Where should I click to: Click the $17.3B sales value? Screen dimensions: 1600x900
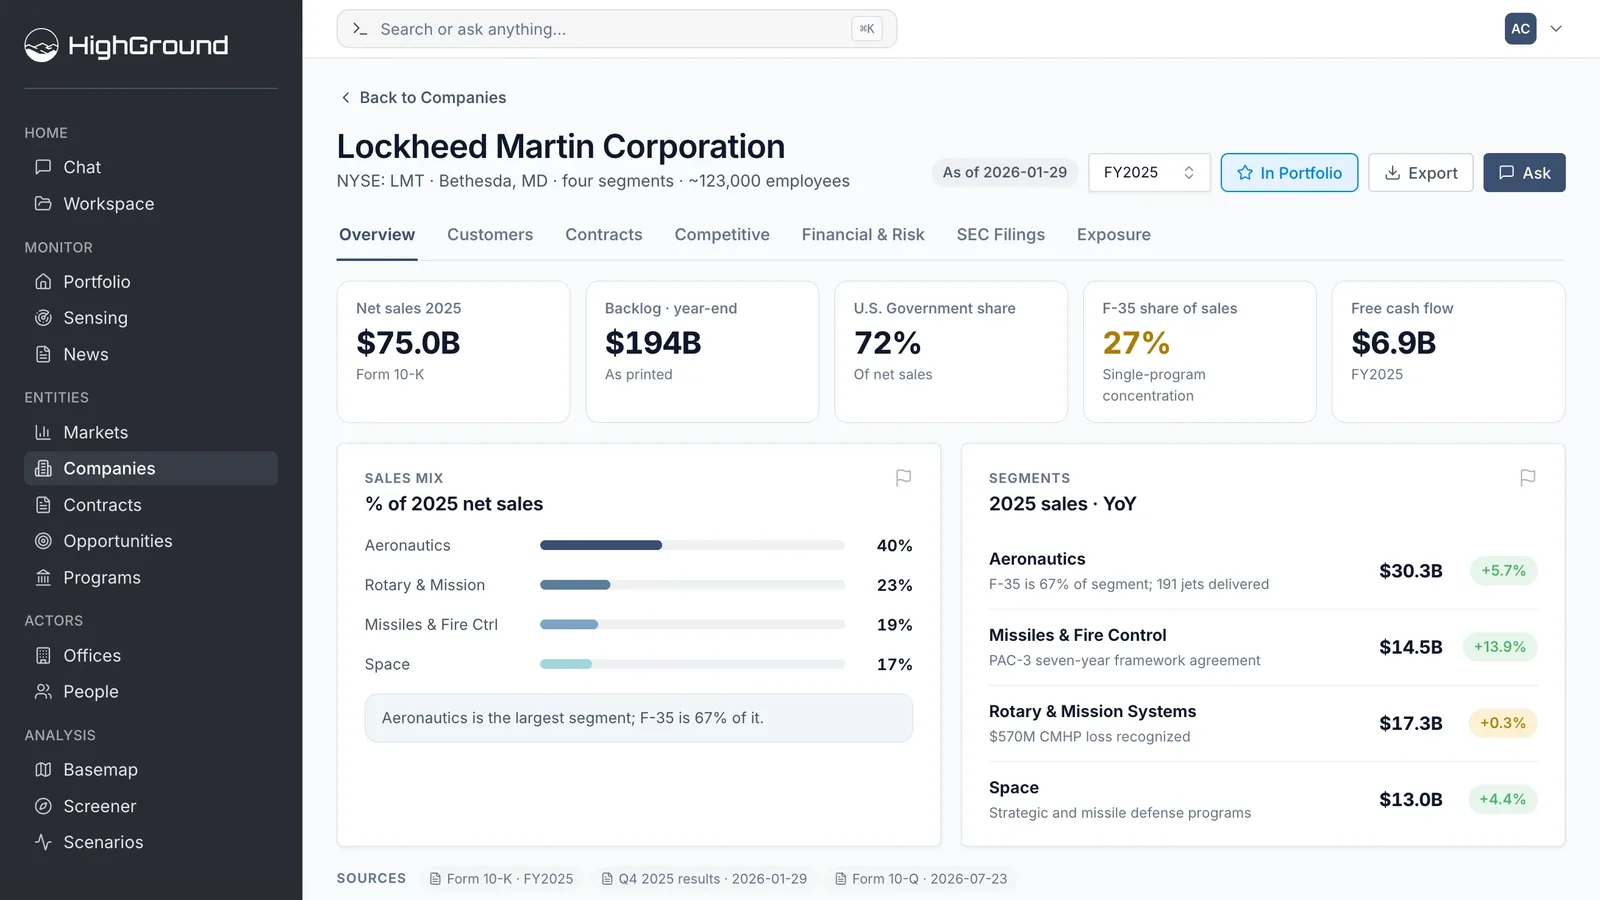1411,723
